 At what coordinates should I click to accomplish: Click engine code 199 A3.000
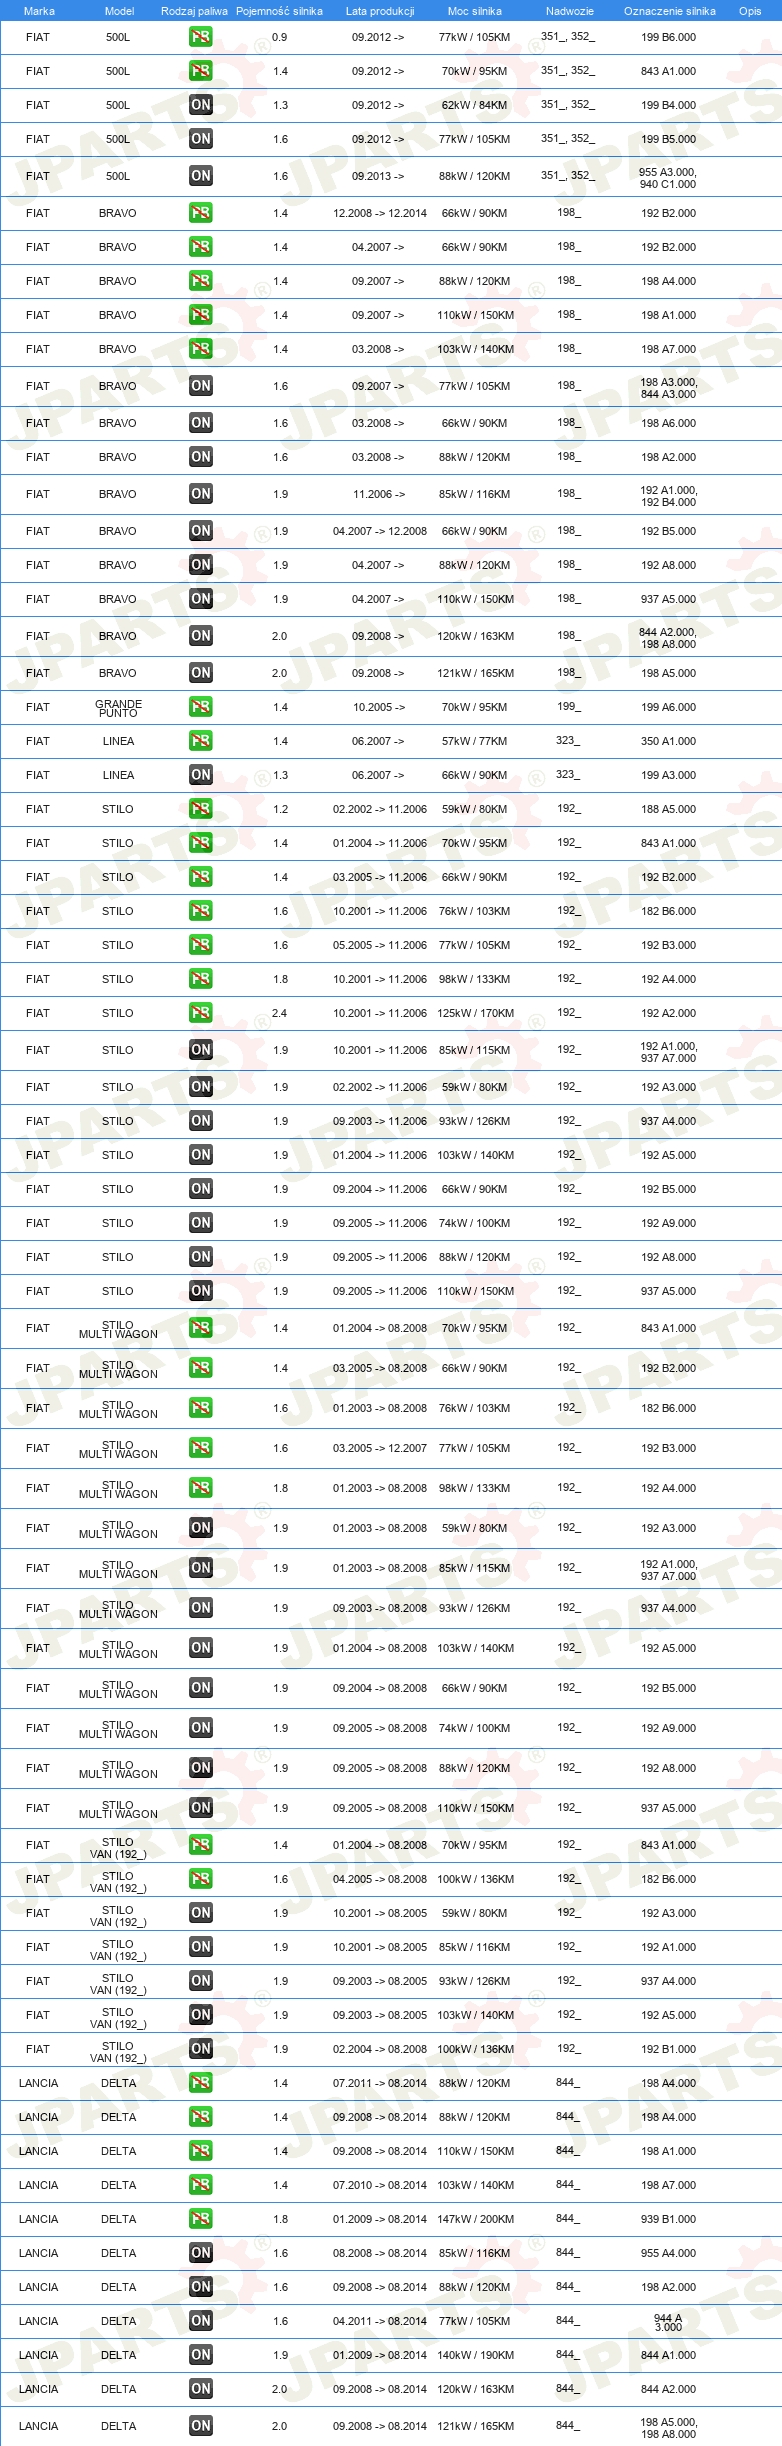[x=669, y=775]
